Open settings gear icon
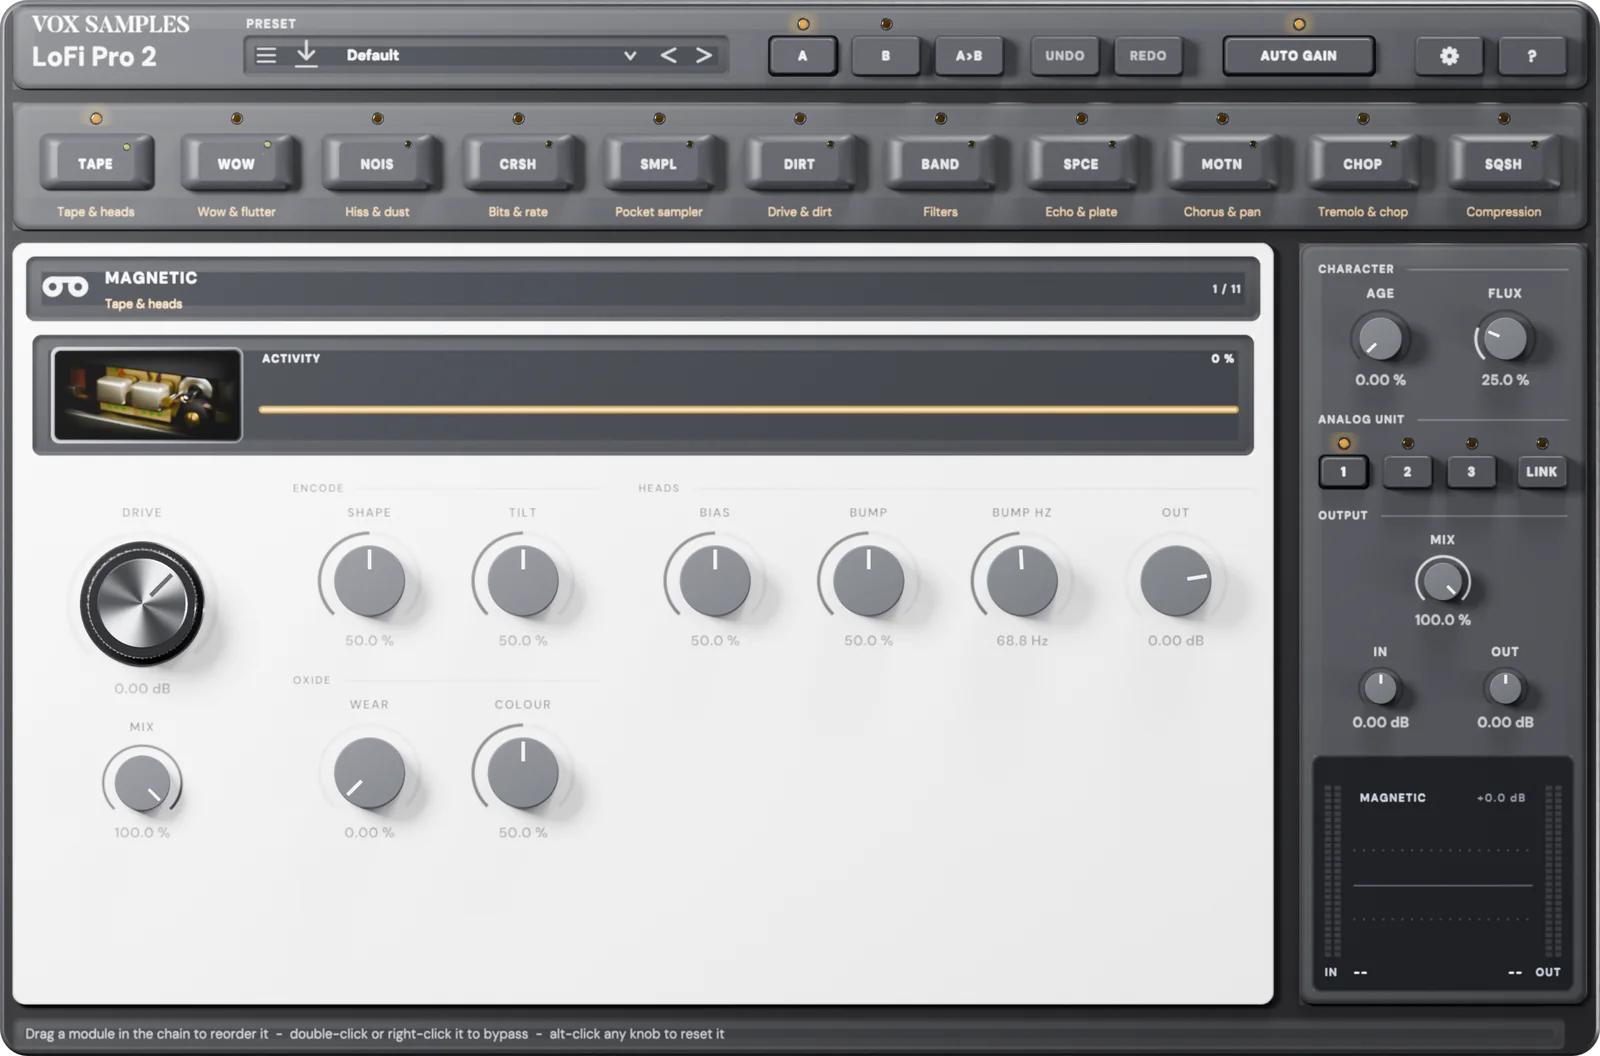This screenshot has height=1056, width=1600. click(1449, 56)
